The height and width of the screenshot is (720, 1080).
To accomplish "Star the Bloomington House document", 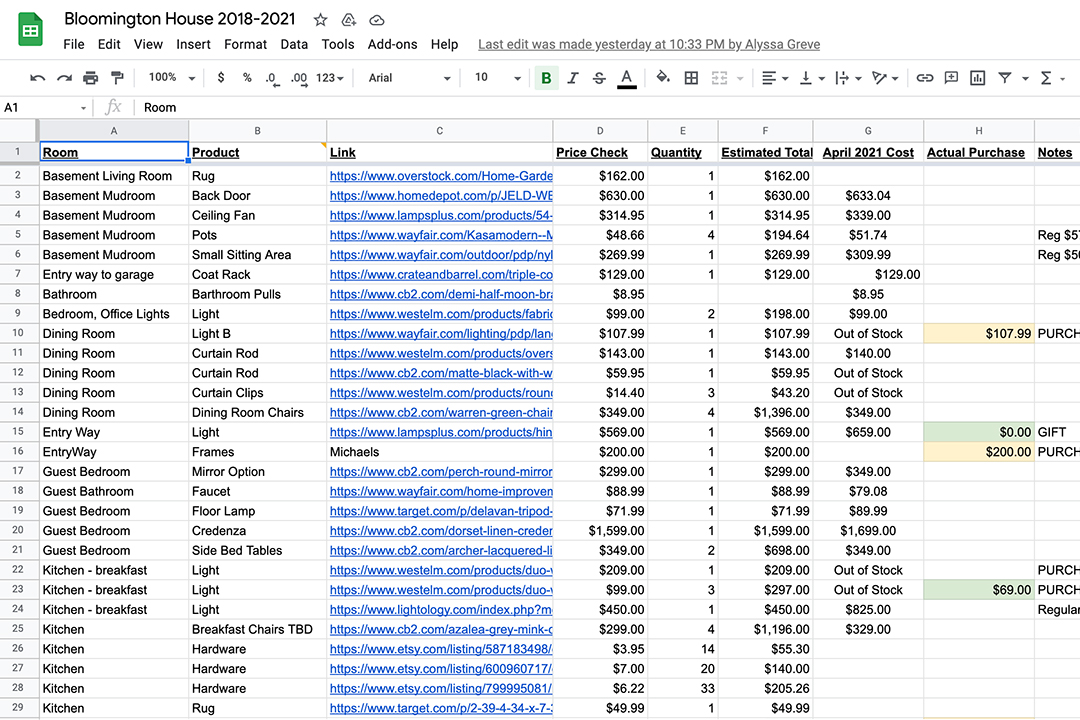I will click(x=320, y=20).
